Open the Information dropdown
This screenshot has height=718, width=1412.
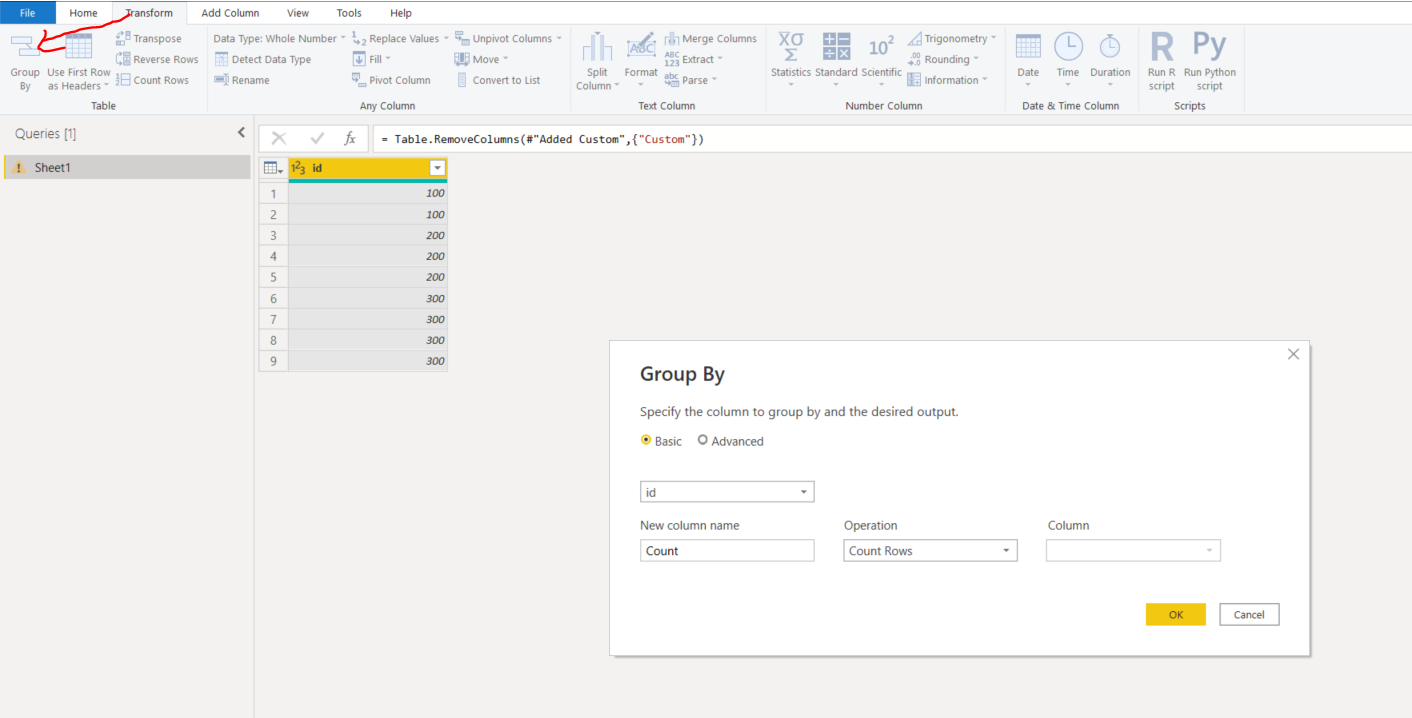pos(947,80)
